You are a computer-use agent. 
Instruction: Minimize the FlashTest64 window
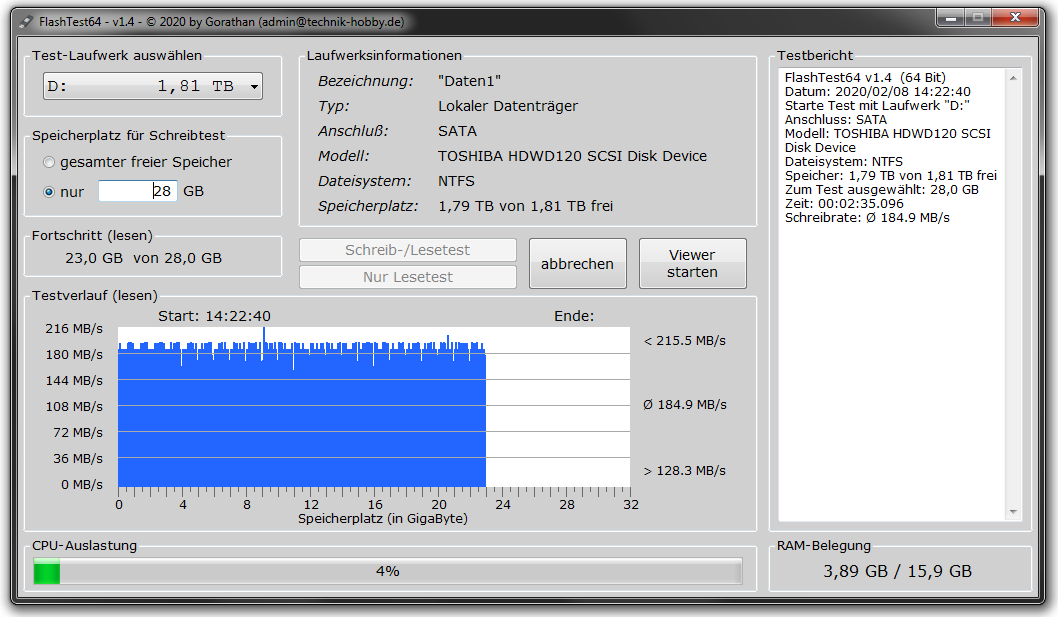click(x=952, y=17)
